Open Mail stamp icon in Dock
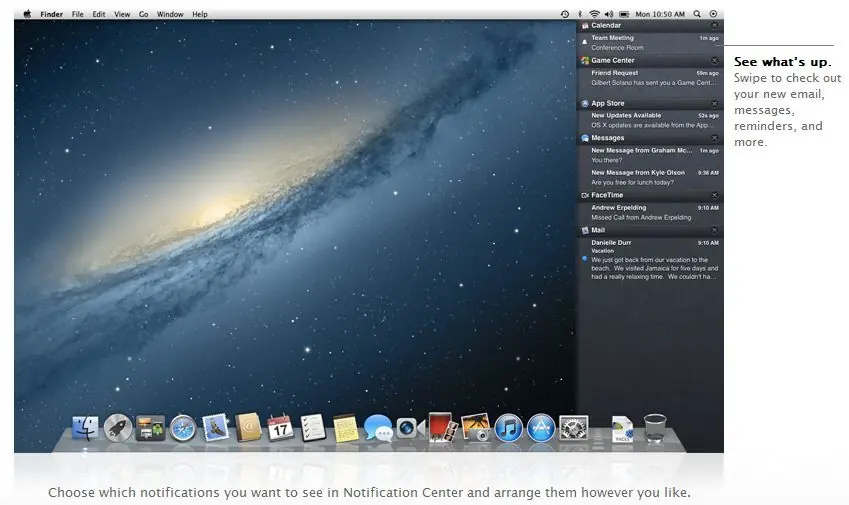 [x=215, y=428]
